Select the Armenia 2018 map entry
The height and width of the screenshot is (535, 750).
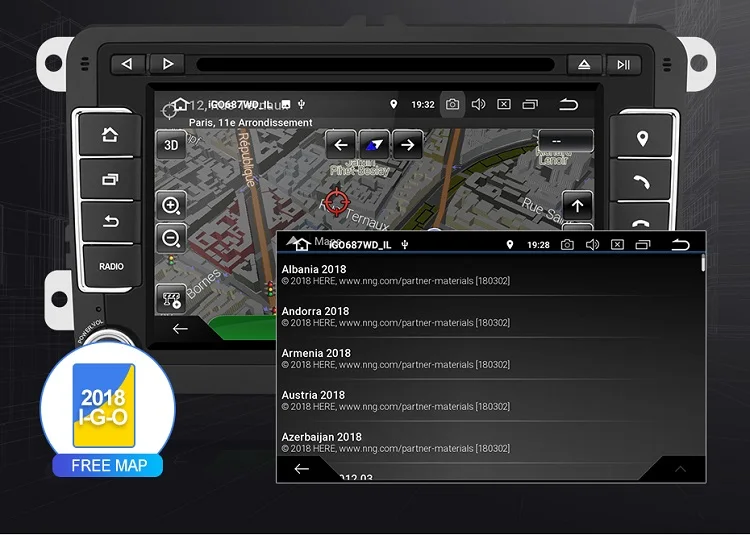[x=490, y=359]
